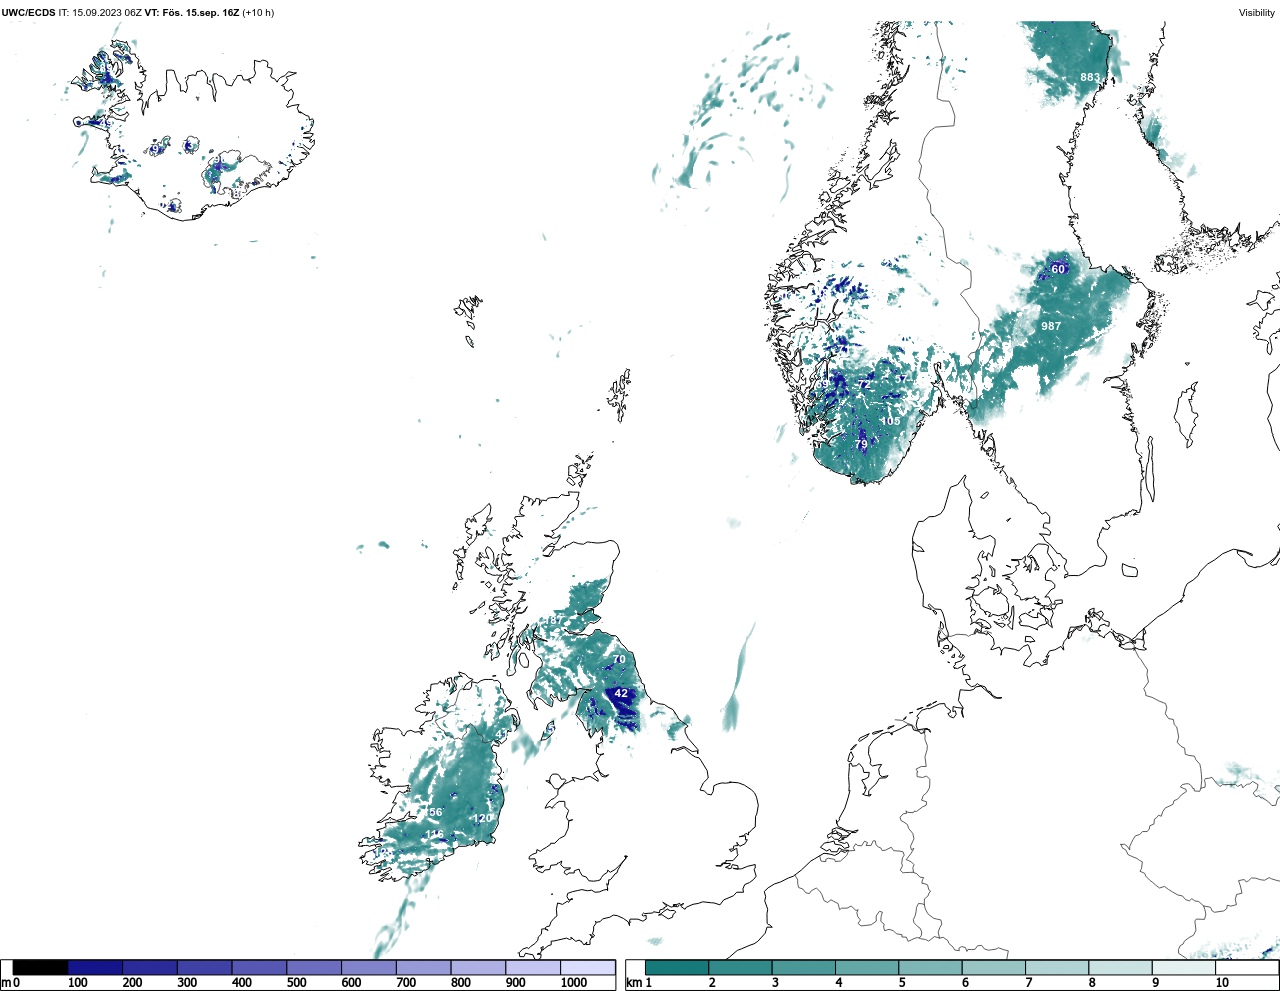This screenshot has height=991, width=1280.
Task: Select the 500–600 m legend color block
Action: pos(314,967)
